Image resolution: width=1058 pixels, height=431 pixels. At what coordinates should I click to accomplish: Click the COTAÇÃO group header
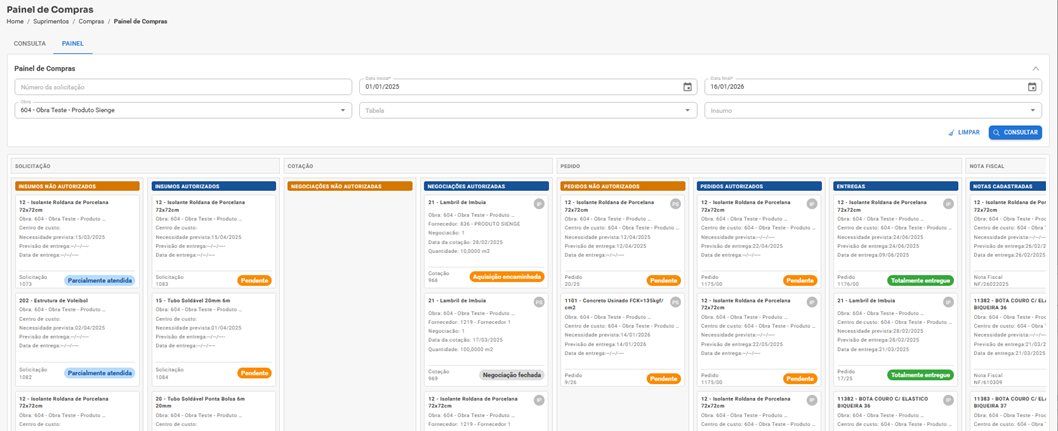pos(417,165)
